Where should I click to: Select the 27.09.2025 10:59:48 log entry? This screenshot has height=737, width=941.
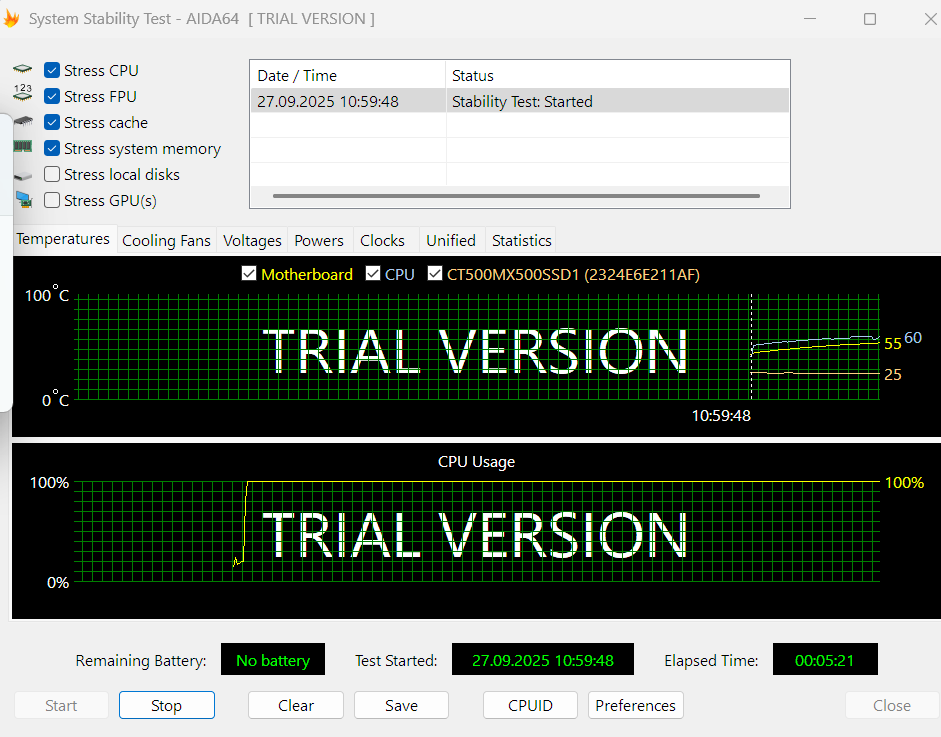(x=520, y=101)
